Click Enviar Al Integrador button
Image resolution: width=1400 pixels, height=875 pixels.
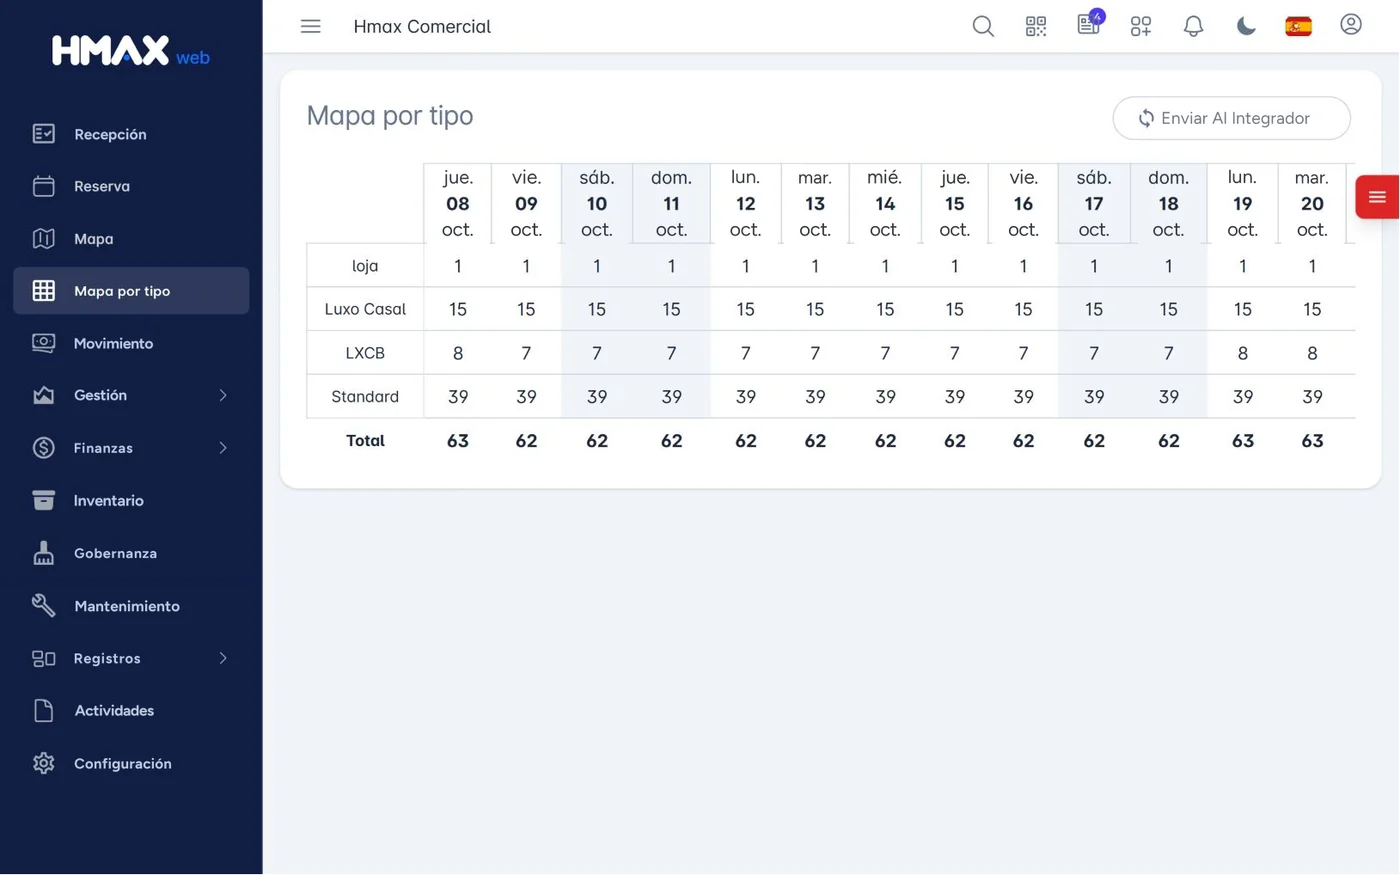[x=1231, y=118]
